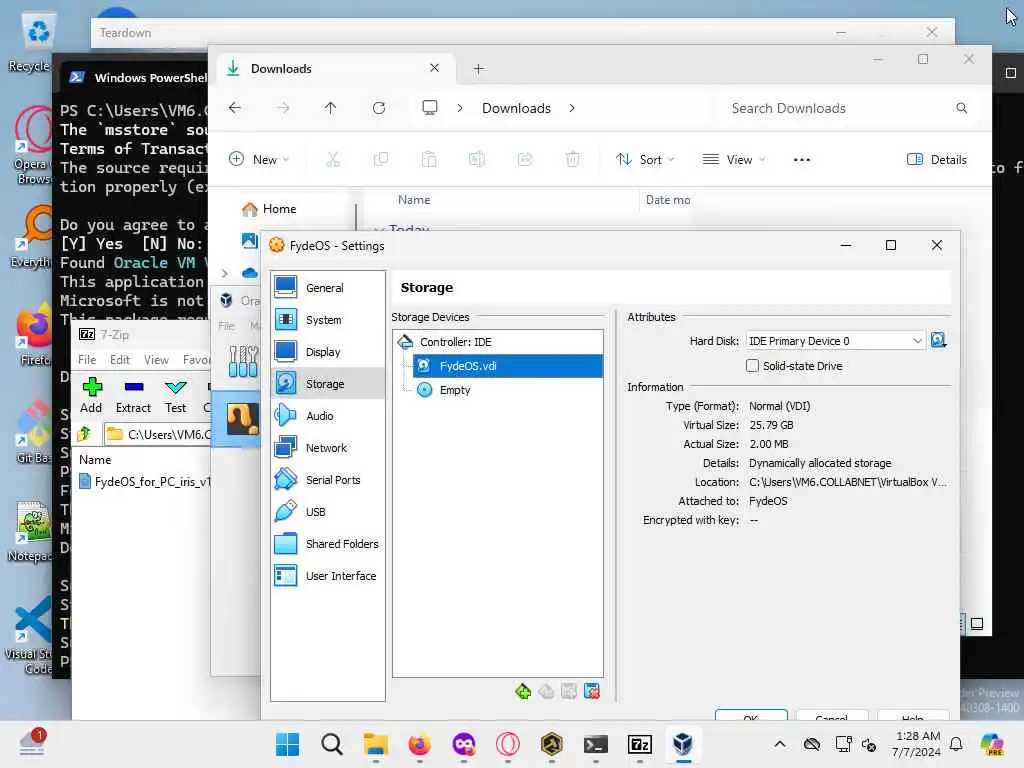
Task: Expand OneDrive item in Explorer sidebar
Action: [x=225, y=273]
